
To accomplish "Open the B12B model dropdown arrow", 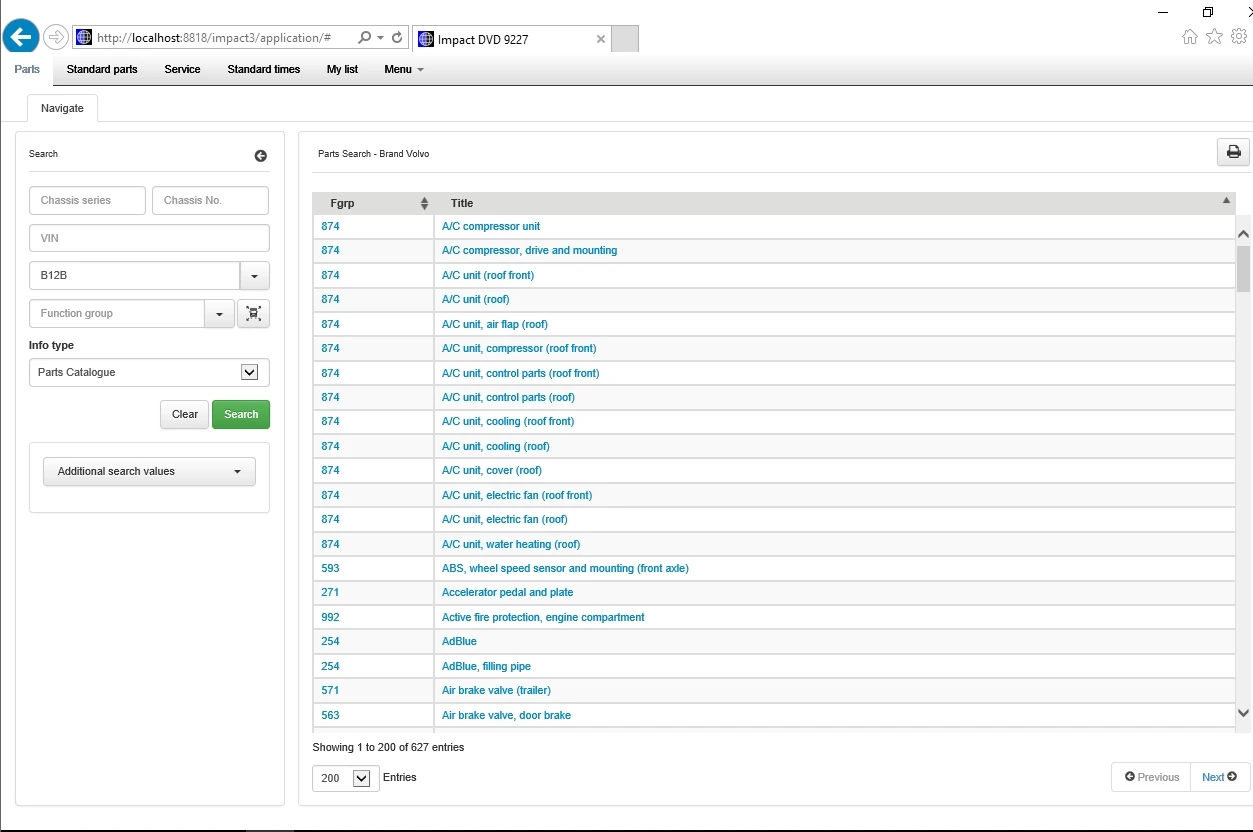I will (x=254, y=276).
